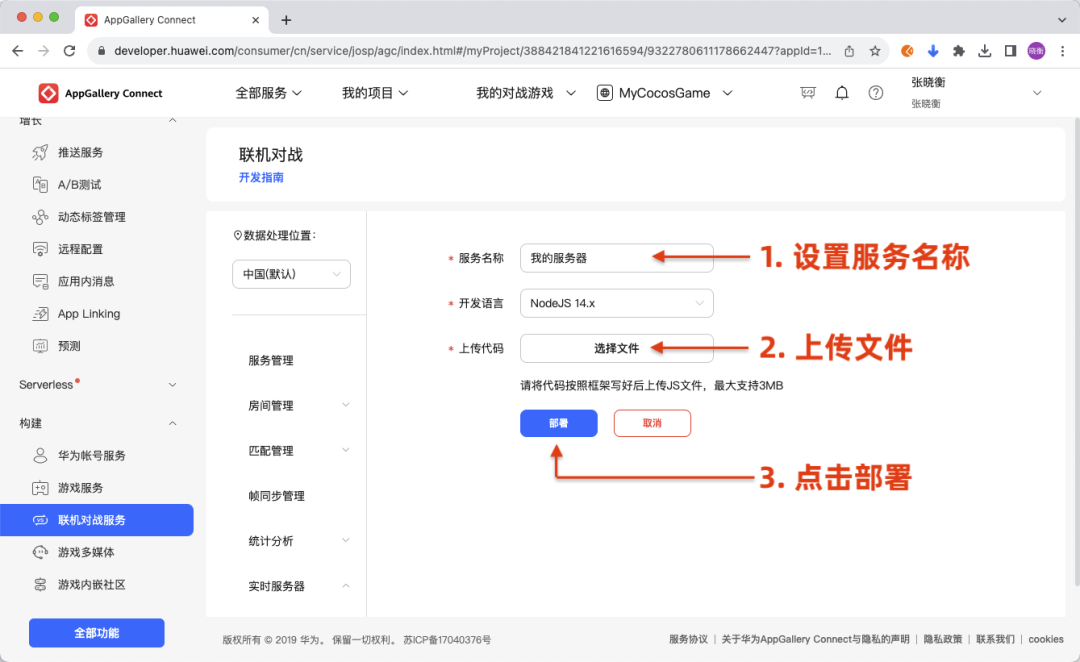Open the notifications bell icon
Screen dimensions: 1080x662
click(842, 93)
